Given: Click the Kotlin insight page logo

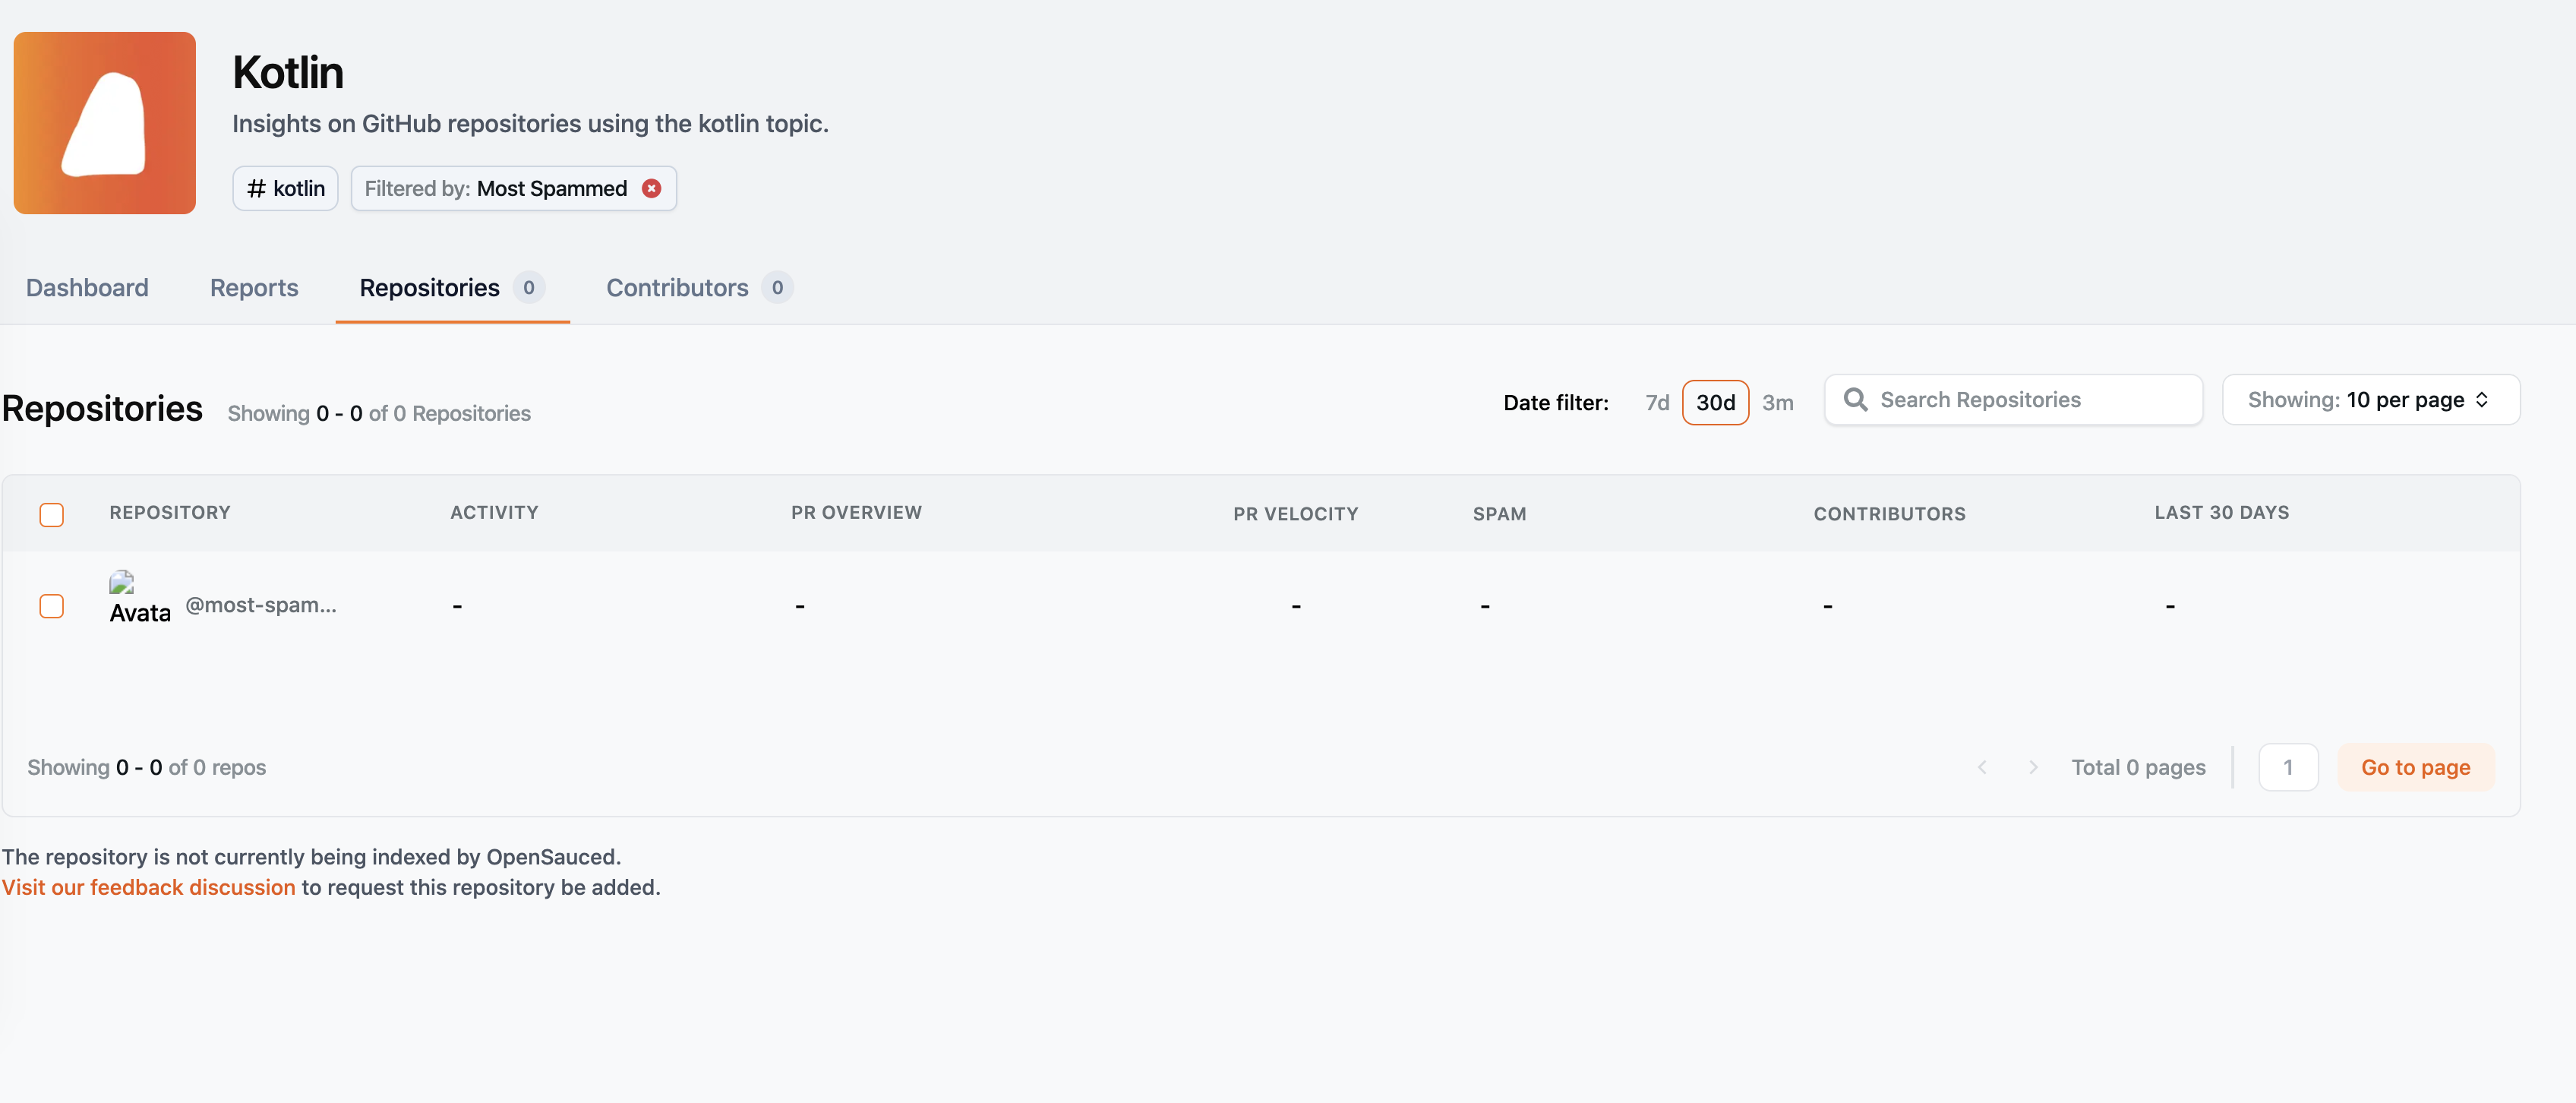Looking at the screenshot, I should 103,122.
